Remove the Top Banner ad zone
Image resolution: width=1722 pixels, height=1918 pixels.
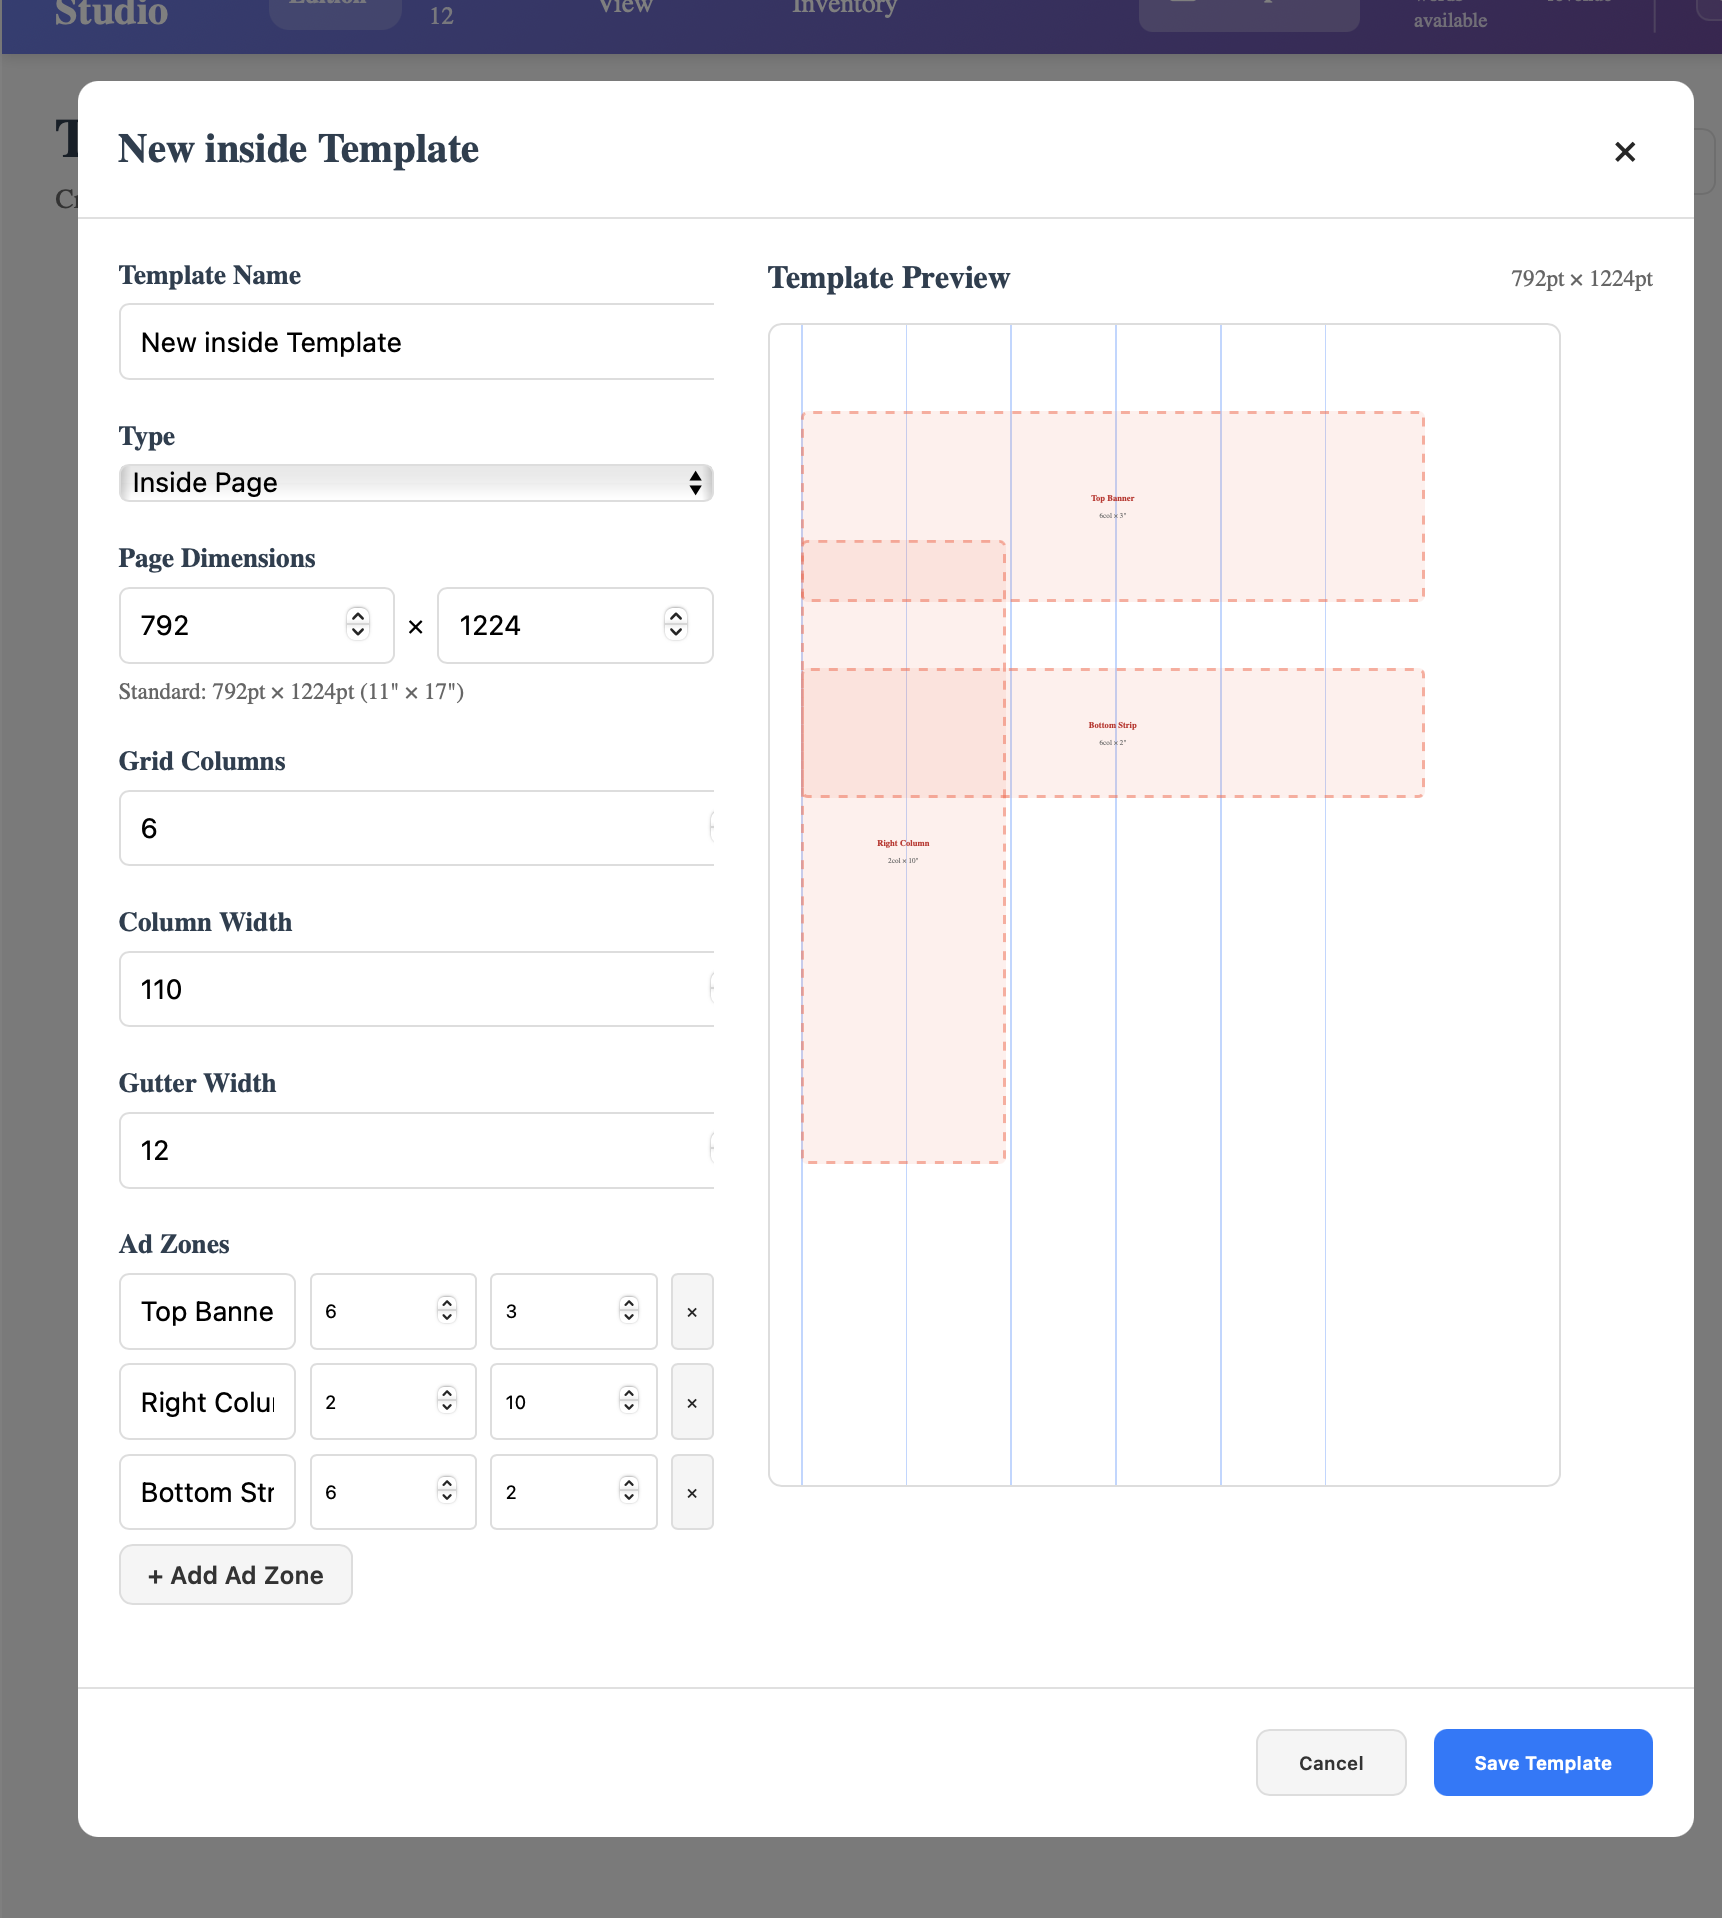[x=692, y=1312]
